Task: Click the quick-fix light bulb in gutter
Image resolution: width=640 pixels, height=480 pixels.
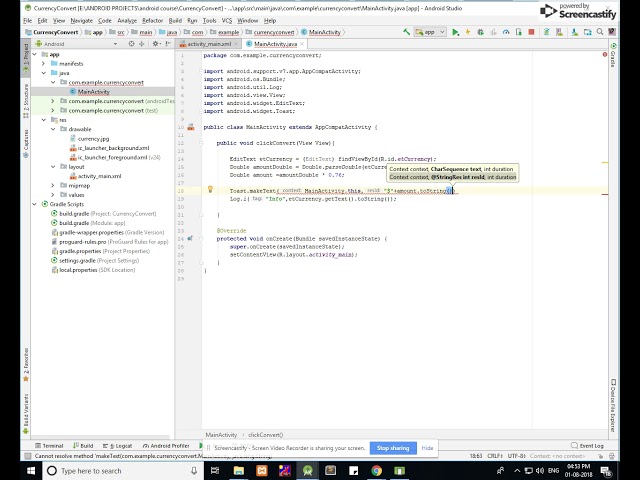Action: 210,189
